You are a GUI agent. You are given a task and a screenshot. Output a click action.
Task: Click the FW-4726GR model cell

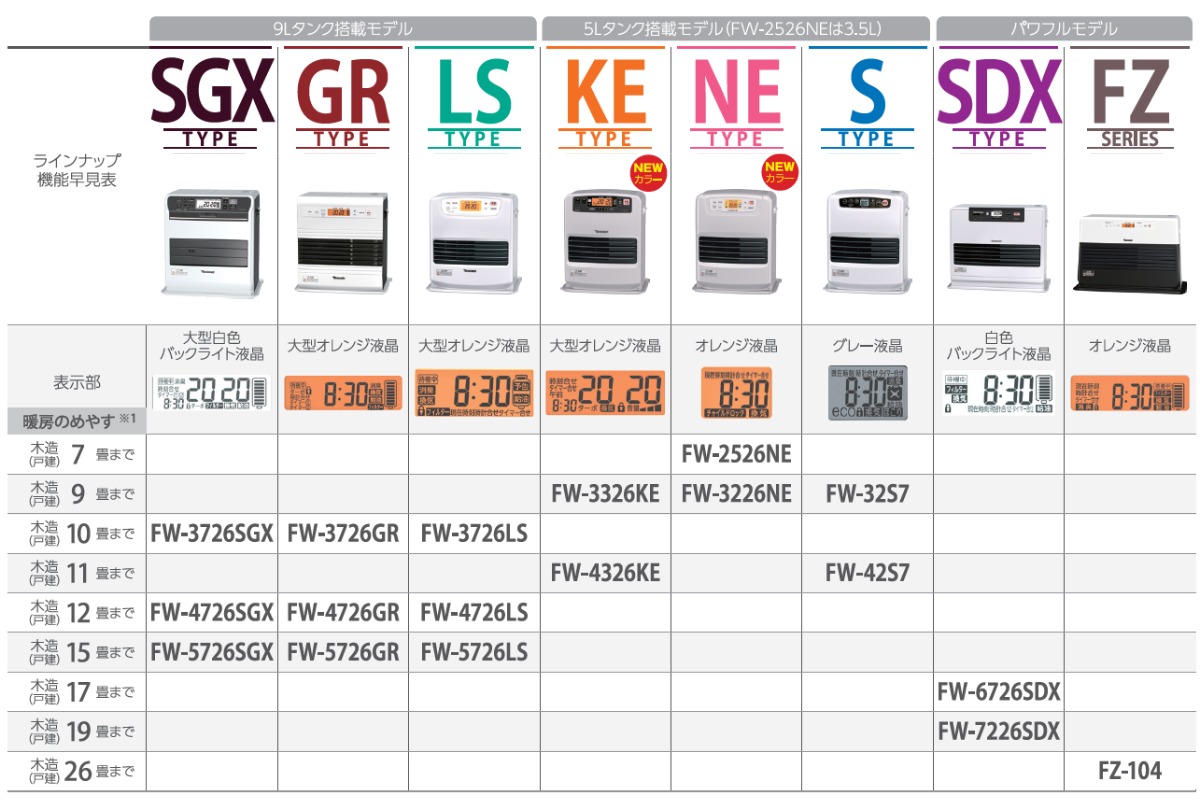[x=343, y=612]
